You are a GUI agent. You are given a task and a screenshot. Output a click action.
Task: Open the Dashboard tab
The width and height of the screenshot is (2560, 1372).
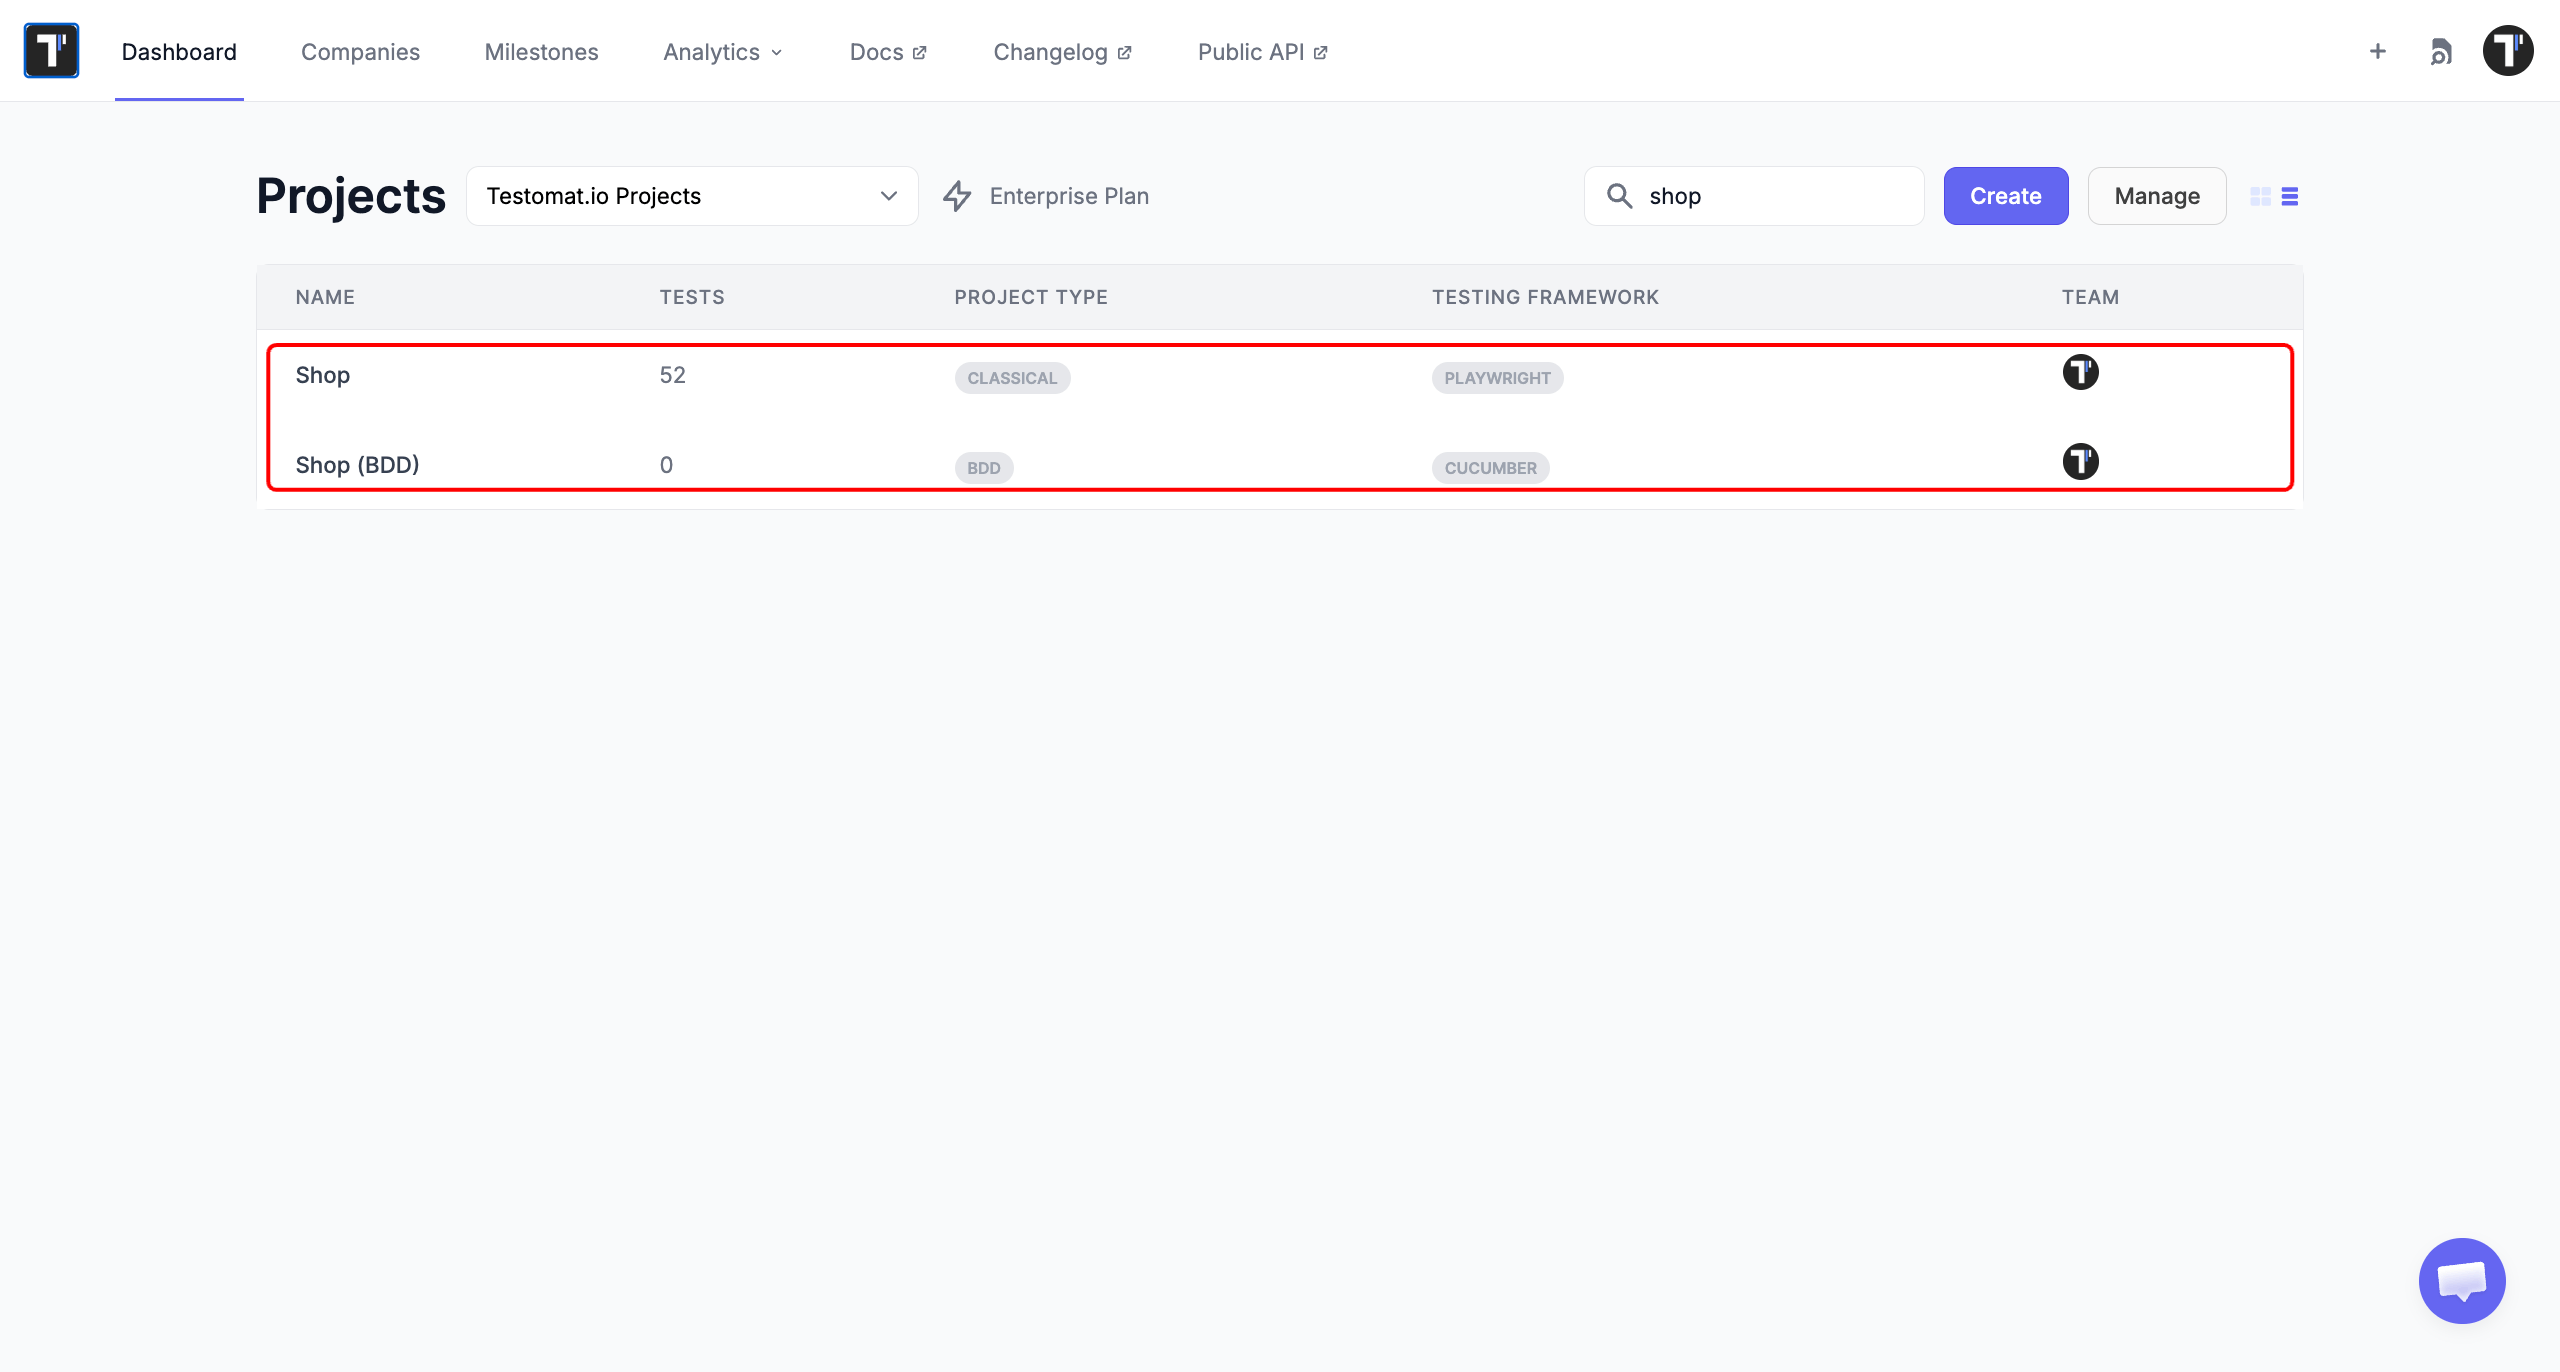[179, 52]
